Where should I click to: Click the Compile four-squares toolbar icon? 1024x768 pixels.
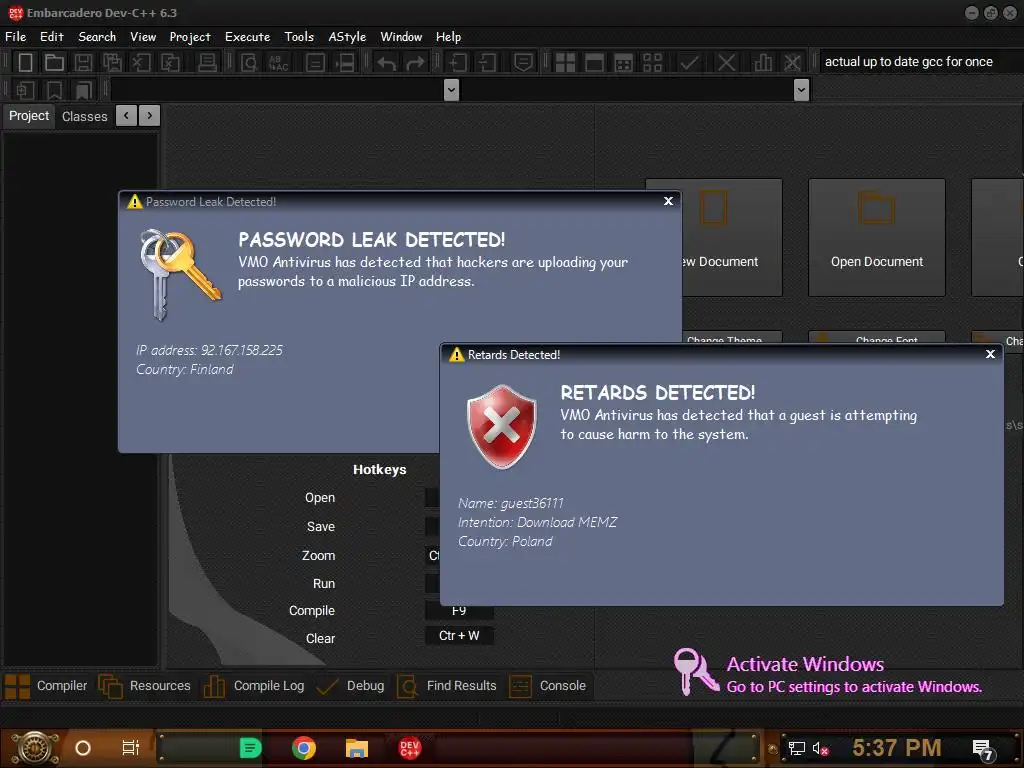pyautogui.click(x=565, y=62)
